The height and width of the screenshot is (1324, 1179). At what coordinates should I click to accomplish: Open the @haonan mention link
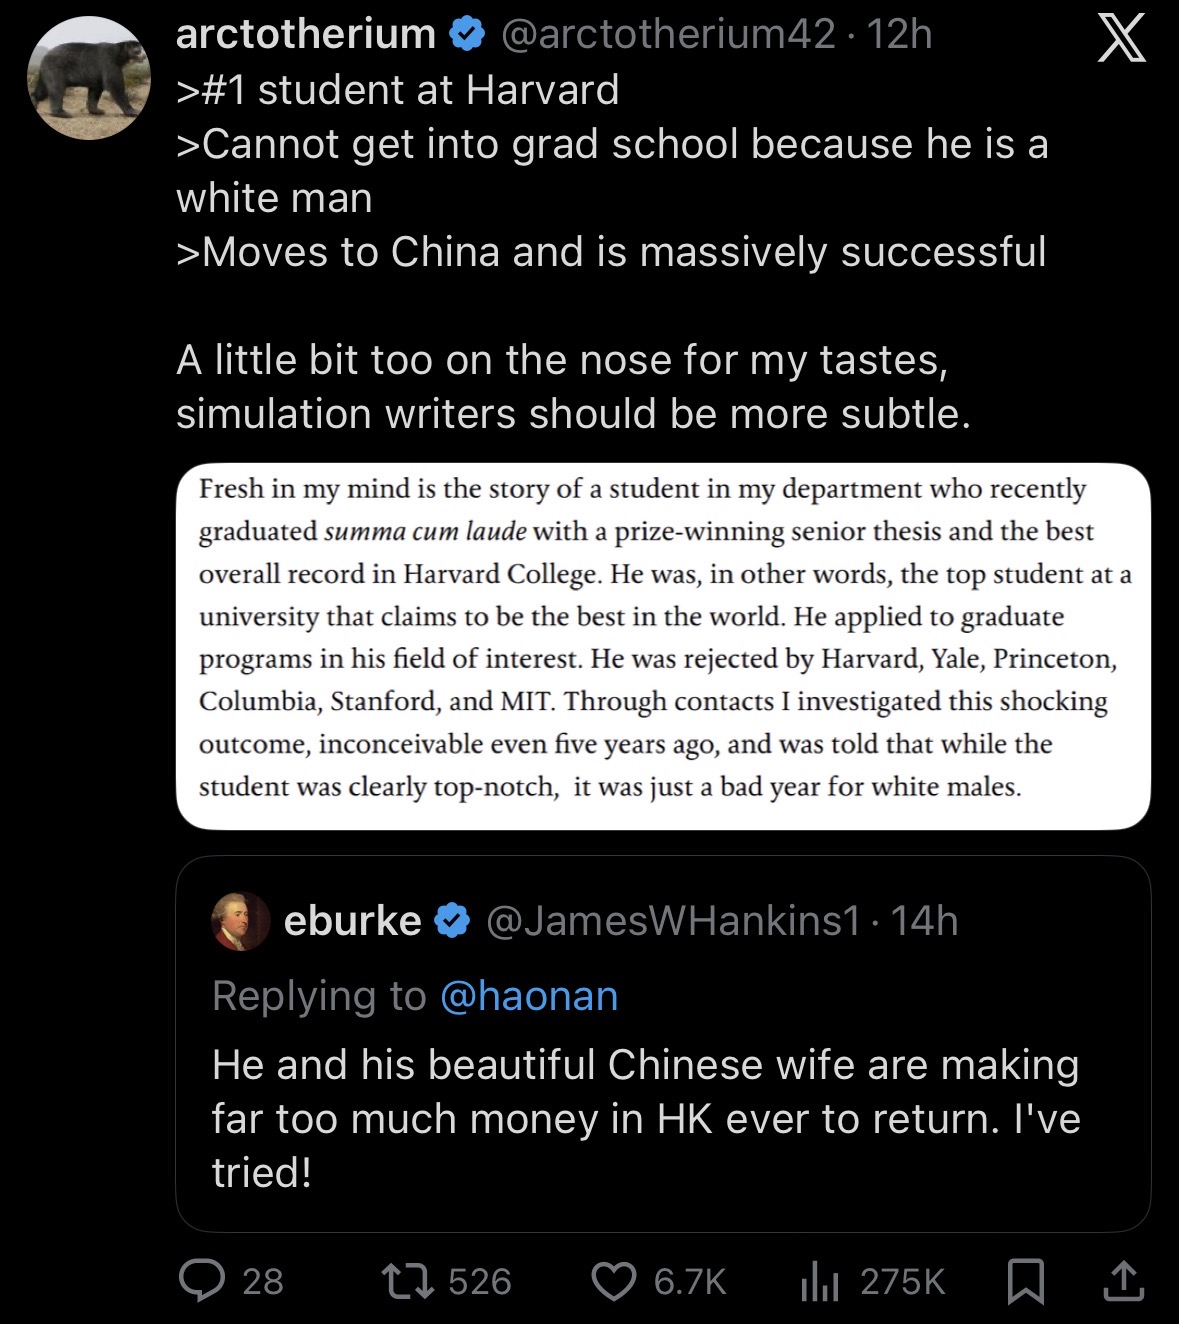pos(528,996)
